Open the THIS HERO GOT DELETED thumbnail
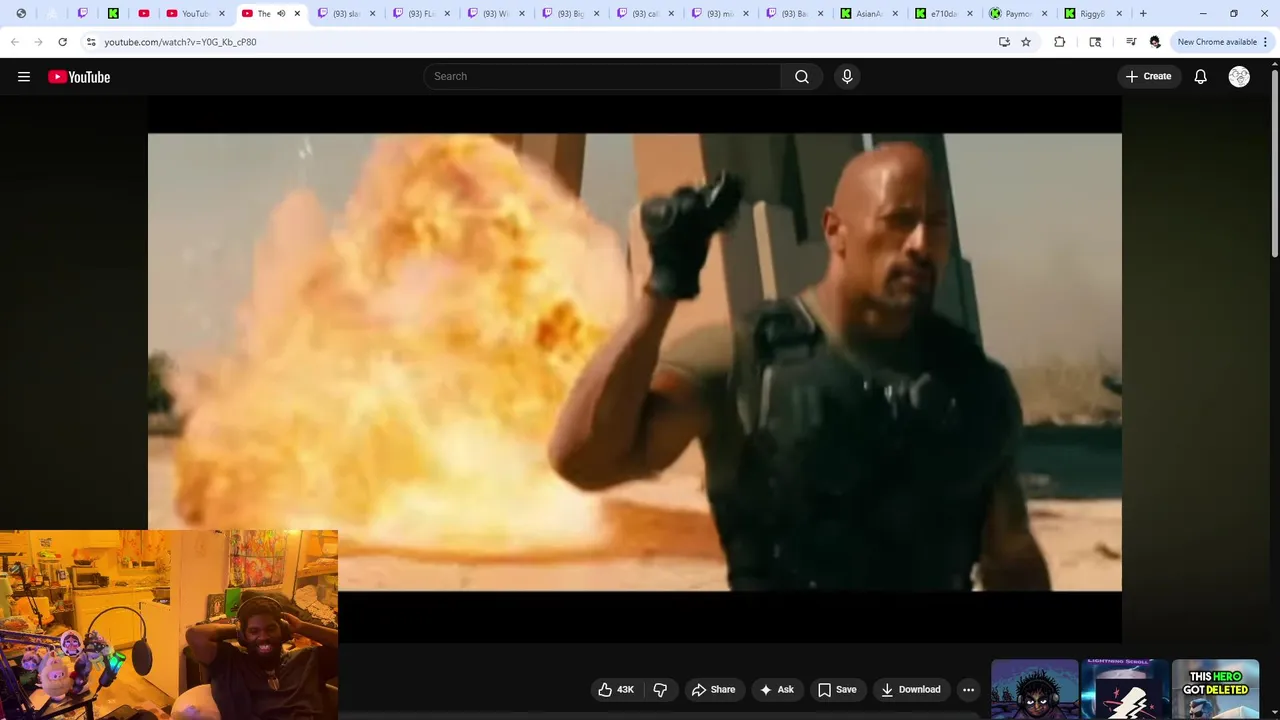The image size is (1280, 720). point(1215,689)
